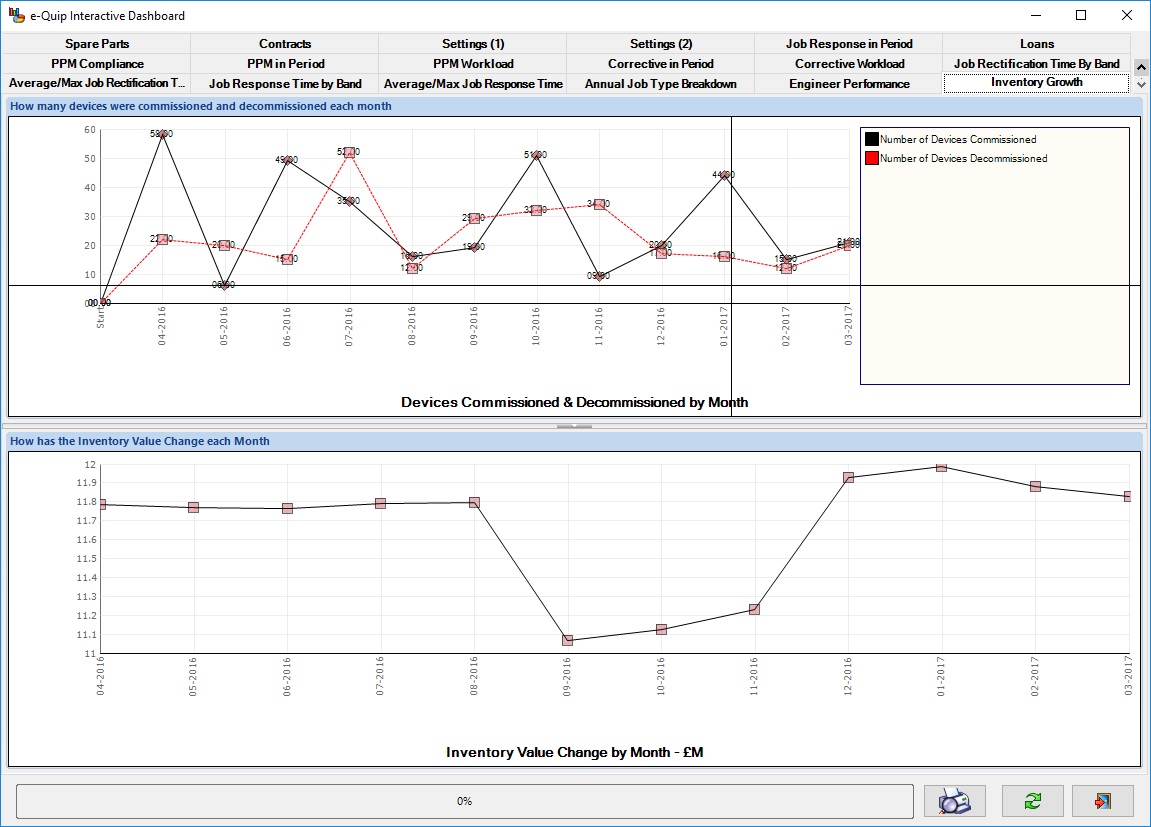Select Job Response Time by Band tab
The width and height of the screenshot is (1151, 827).
pyautogui.click(x=285, y=84)
